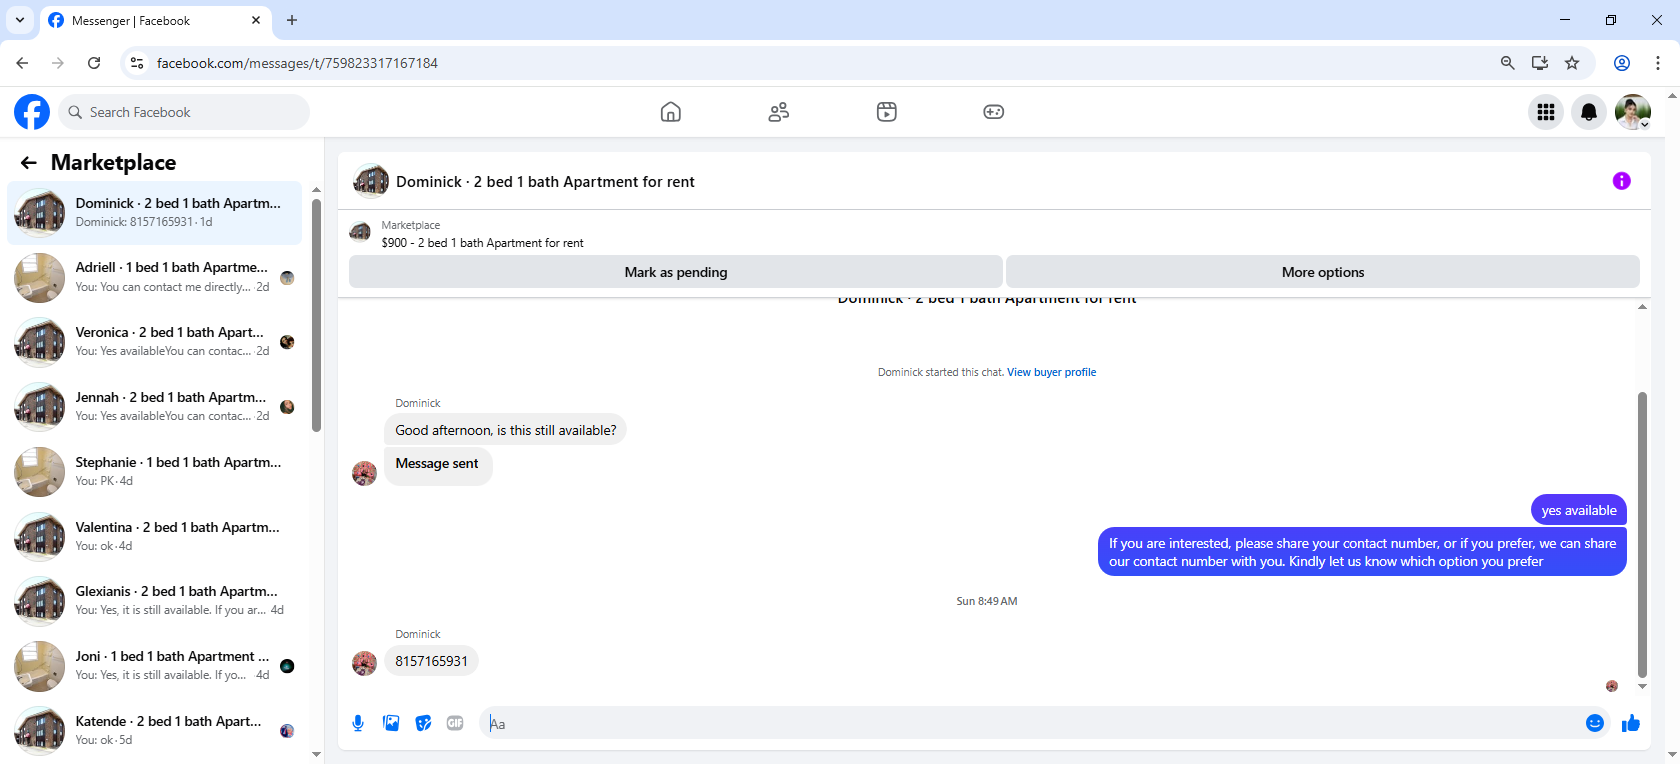Open the Jennah 2 bed conversation
The height and width of the screenshot is (764, 1680).
(x=155, y=407)
